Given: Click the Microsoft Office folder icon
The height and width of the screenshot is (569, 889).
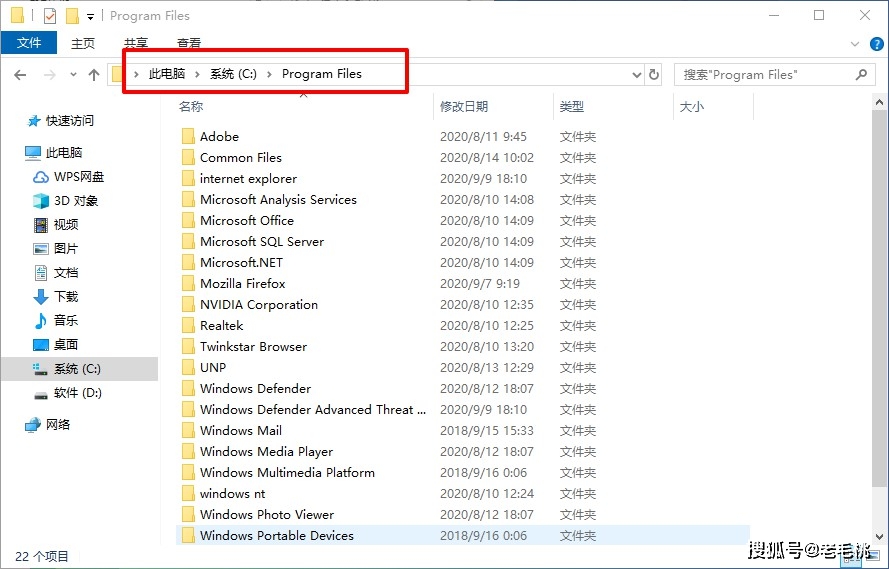Looking at the screenshot, I should click(x=188, y=220).
